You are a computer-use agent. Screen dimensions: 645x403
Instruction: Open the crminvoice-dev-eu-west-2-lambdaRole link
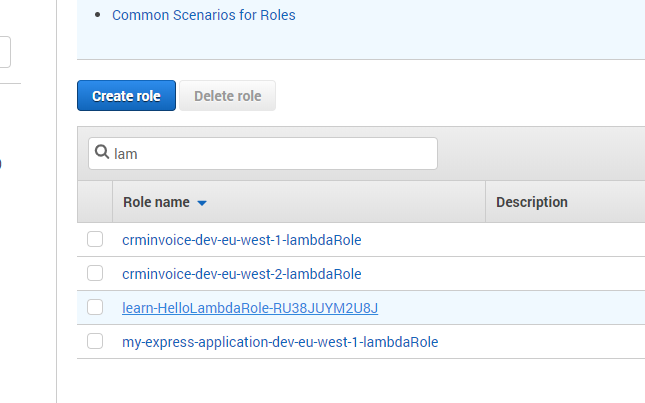[x=241, y=274]
